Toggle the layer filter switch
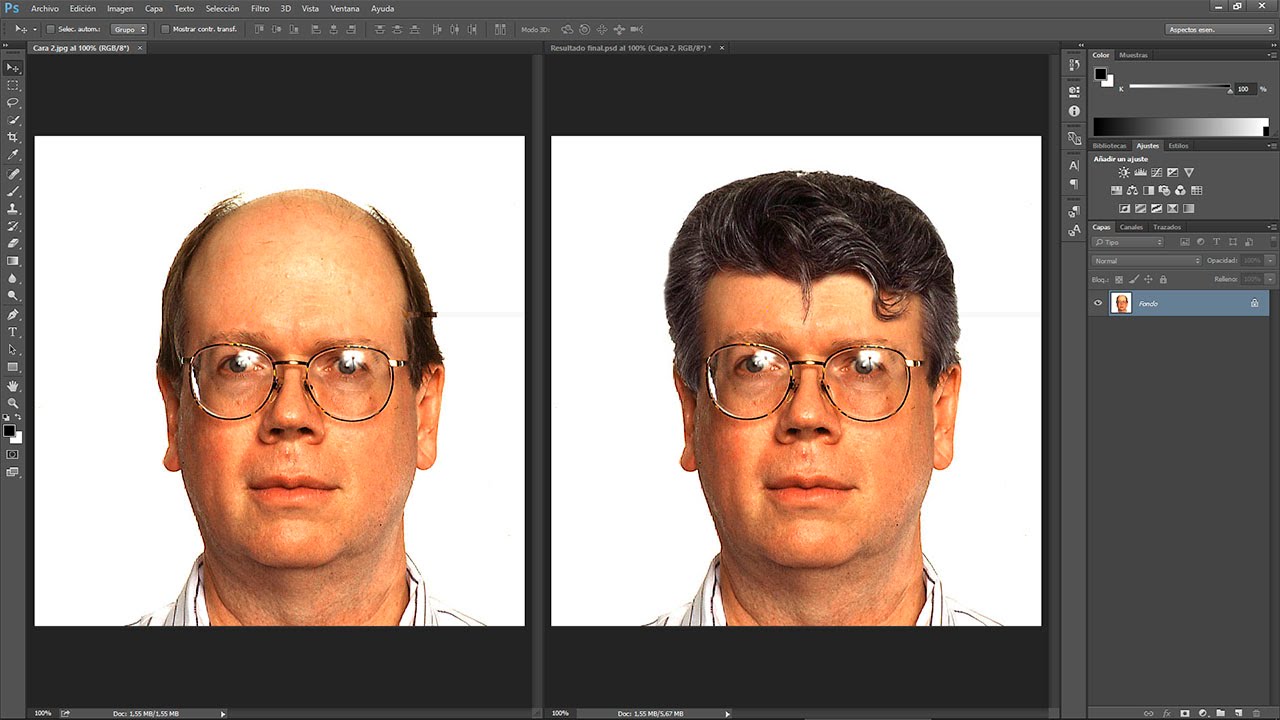1280x720 pixels. [1273, 242]
